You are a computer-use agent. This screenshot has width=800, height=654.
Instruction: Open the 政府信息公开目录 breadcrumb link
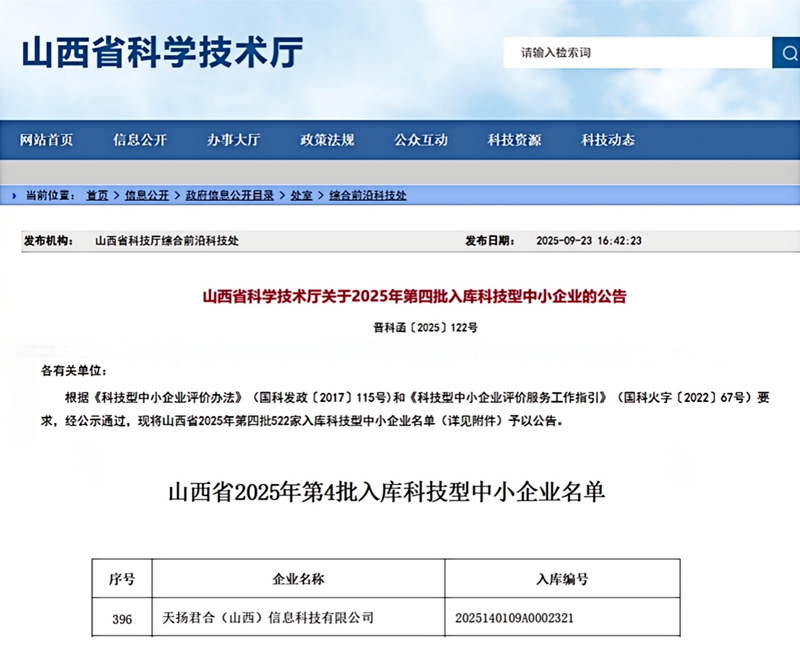pos(229,196)
